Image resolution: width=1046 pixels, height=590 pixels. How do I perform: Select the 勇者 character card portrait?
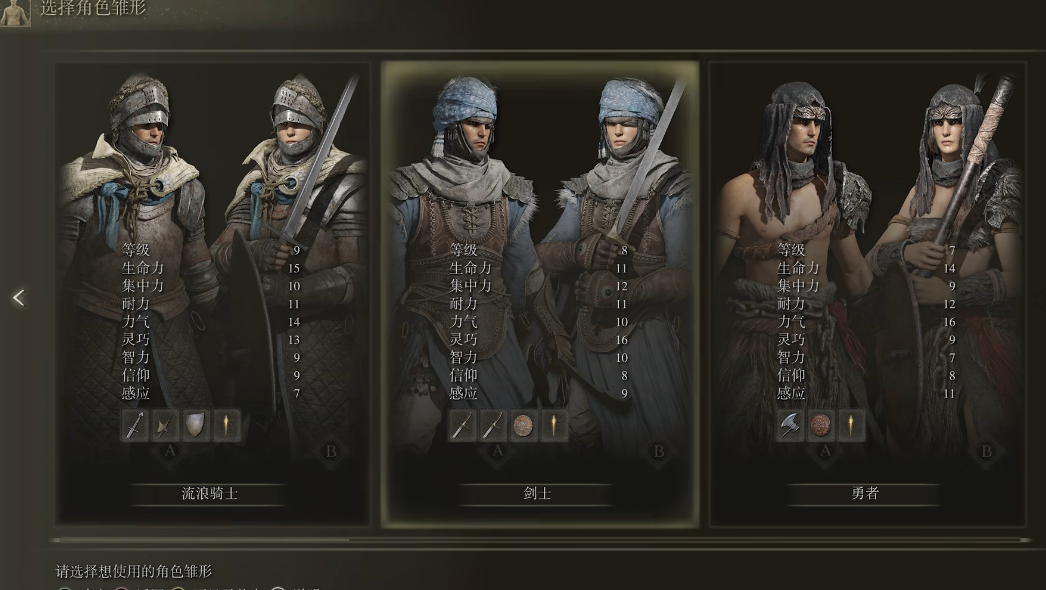(867, 294)
